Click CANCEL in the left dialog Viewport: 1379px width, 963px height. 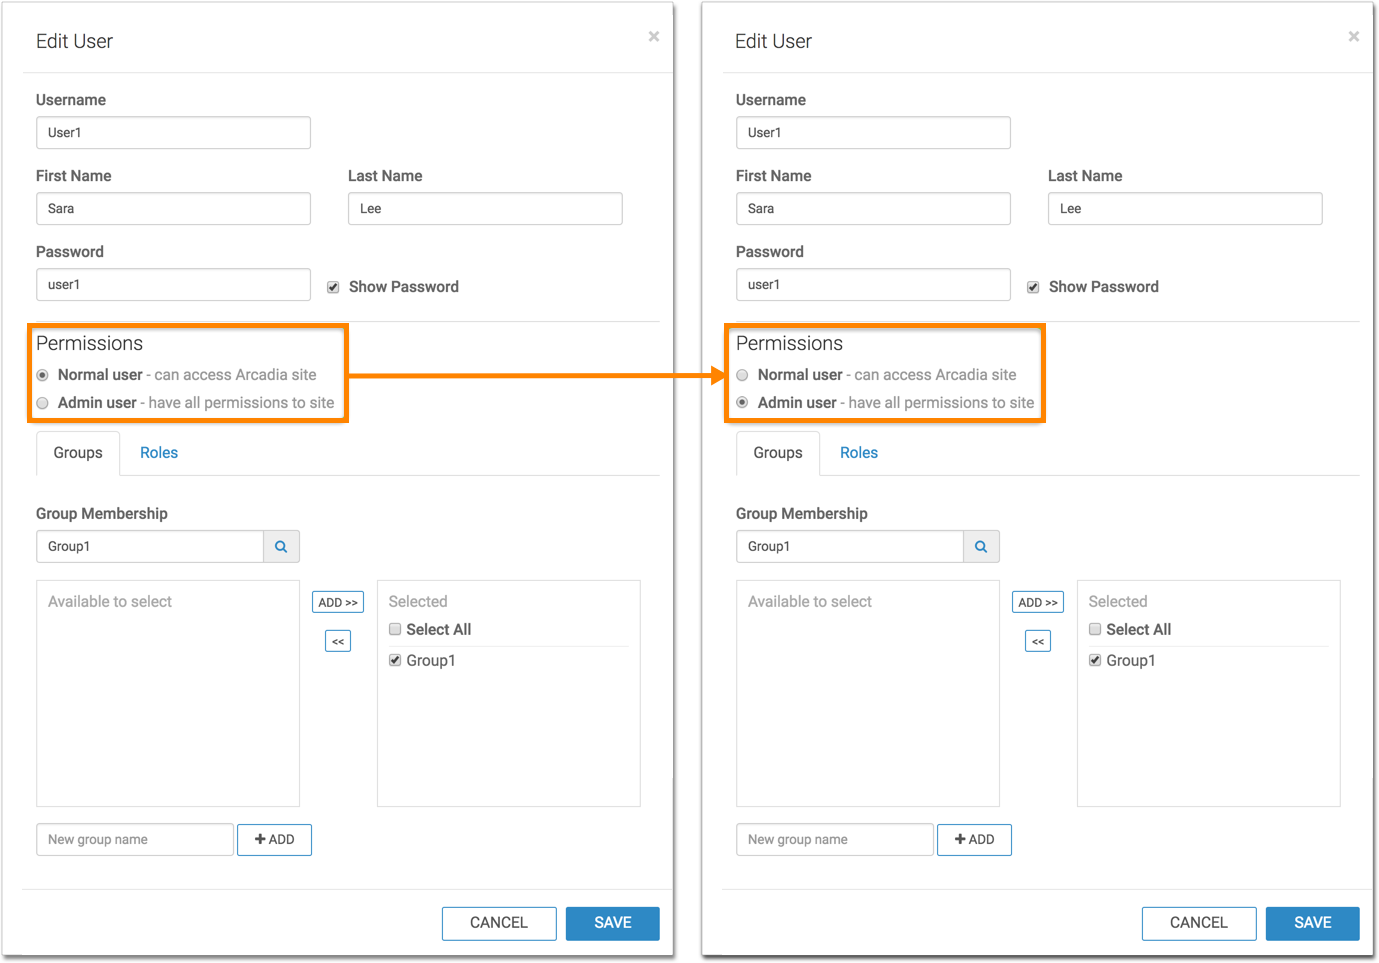pos(499,923)
